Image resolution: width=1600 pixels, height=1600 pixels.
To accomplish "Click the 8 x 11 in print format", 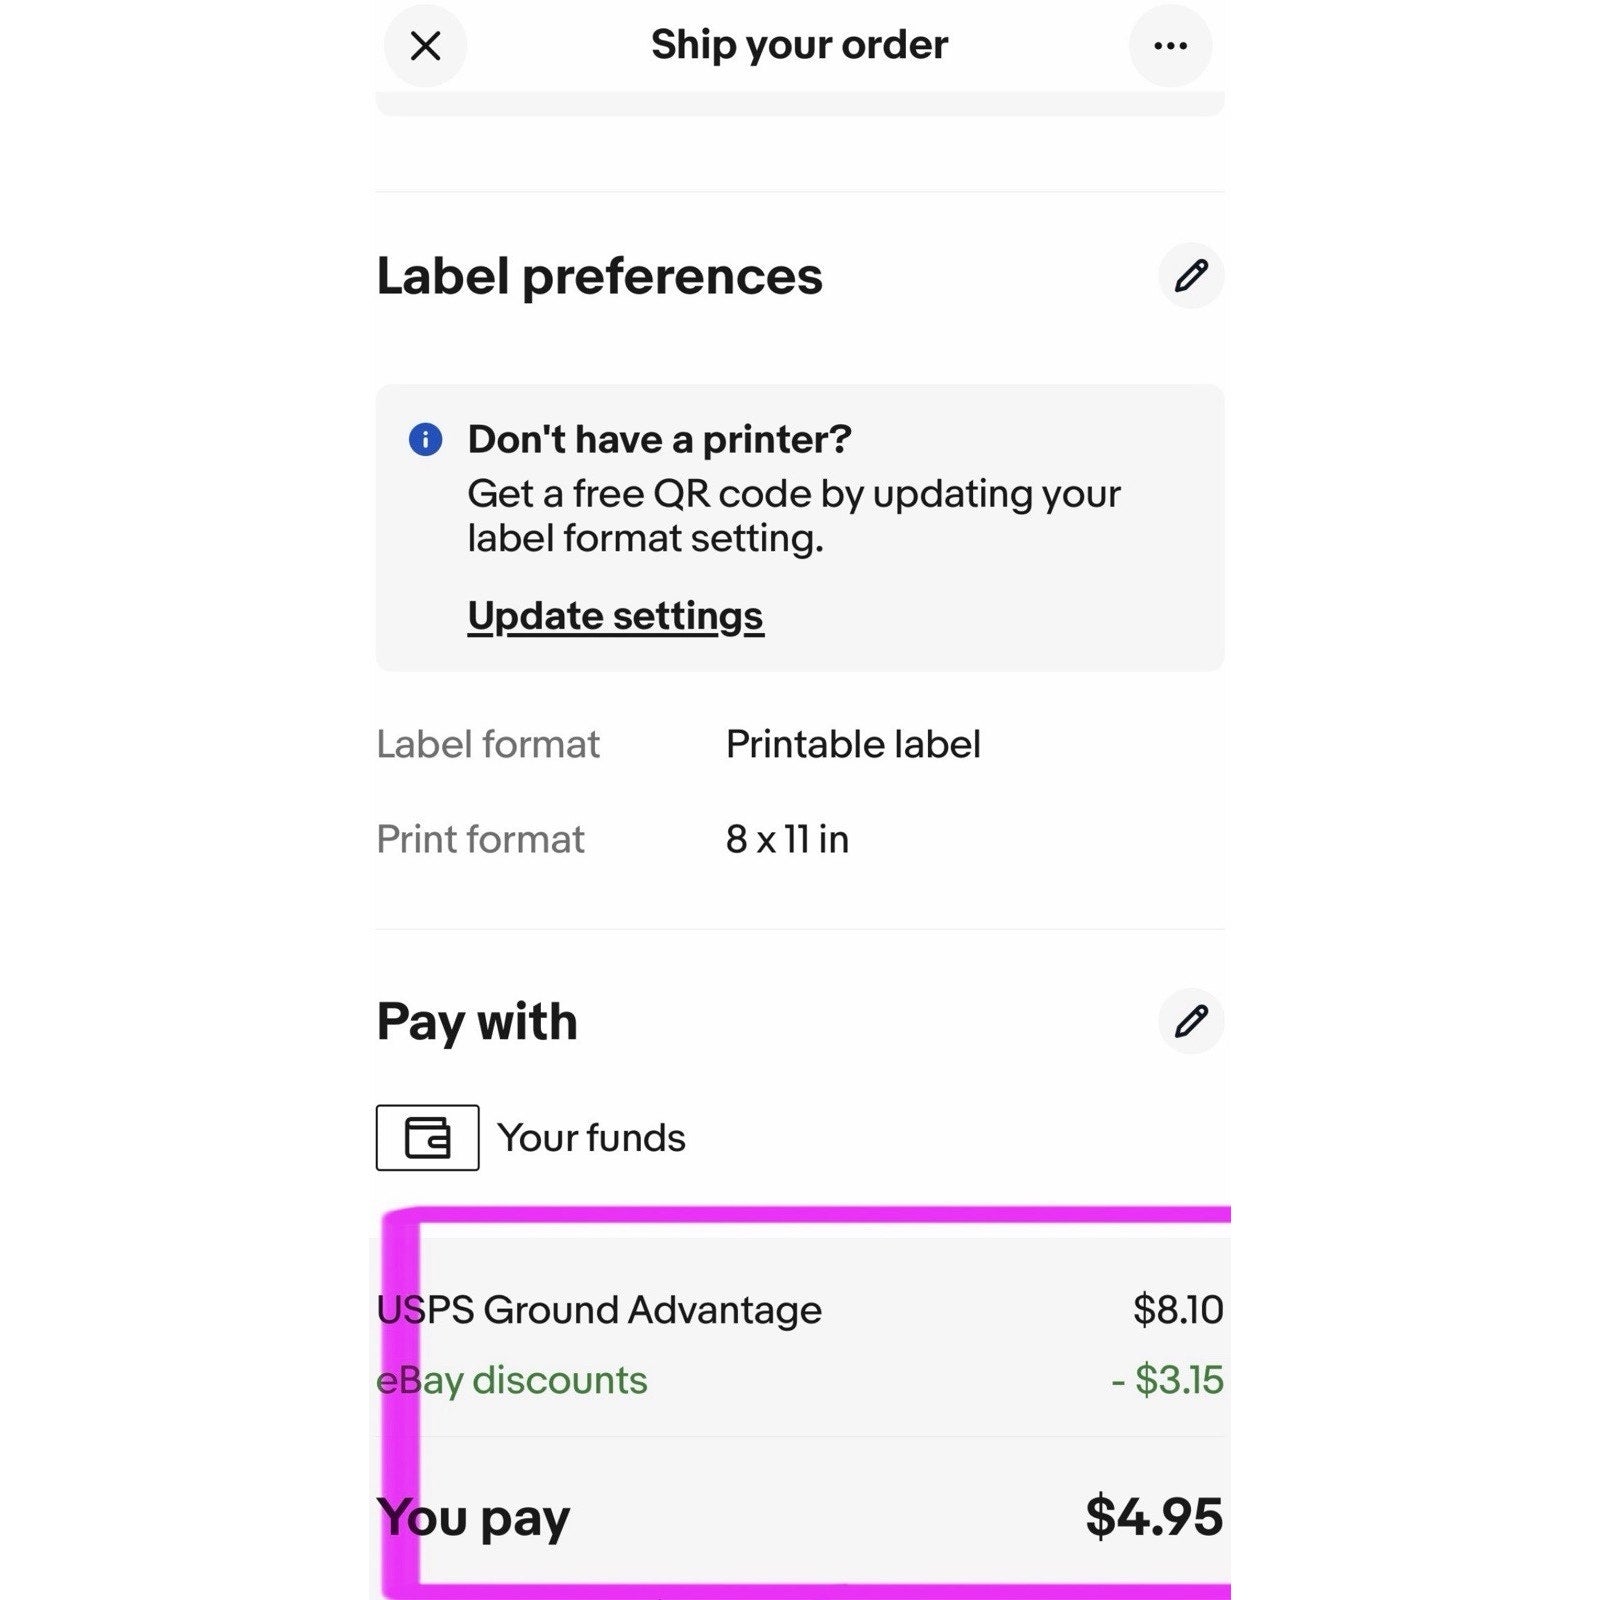I will (787, 839).
